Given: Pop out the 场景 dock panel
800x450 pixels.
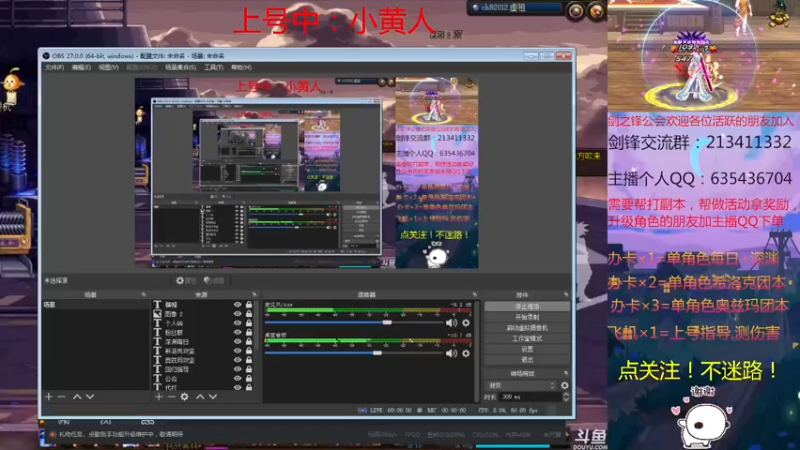Looking at the screenshot, I should click(143, 295).
